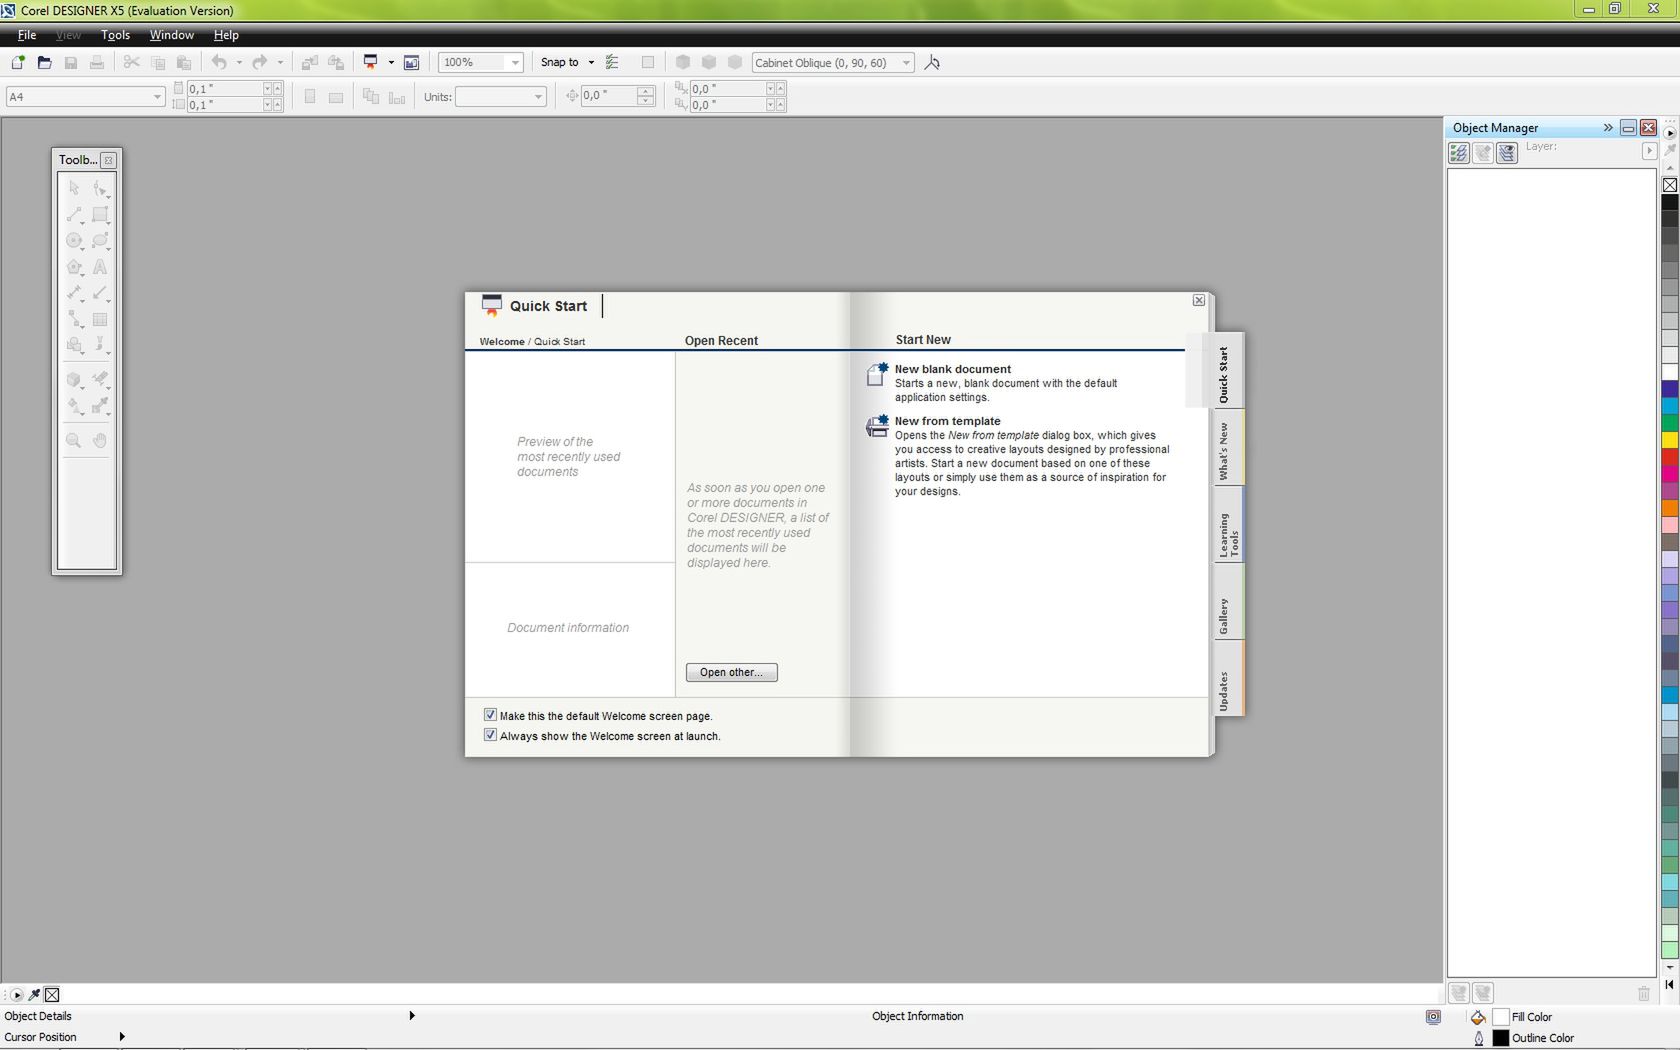Select the Zoom tool in Toolbox
The height and width of the screenshot is (1050, 1680).
(x=74, y=440)
